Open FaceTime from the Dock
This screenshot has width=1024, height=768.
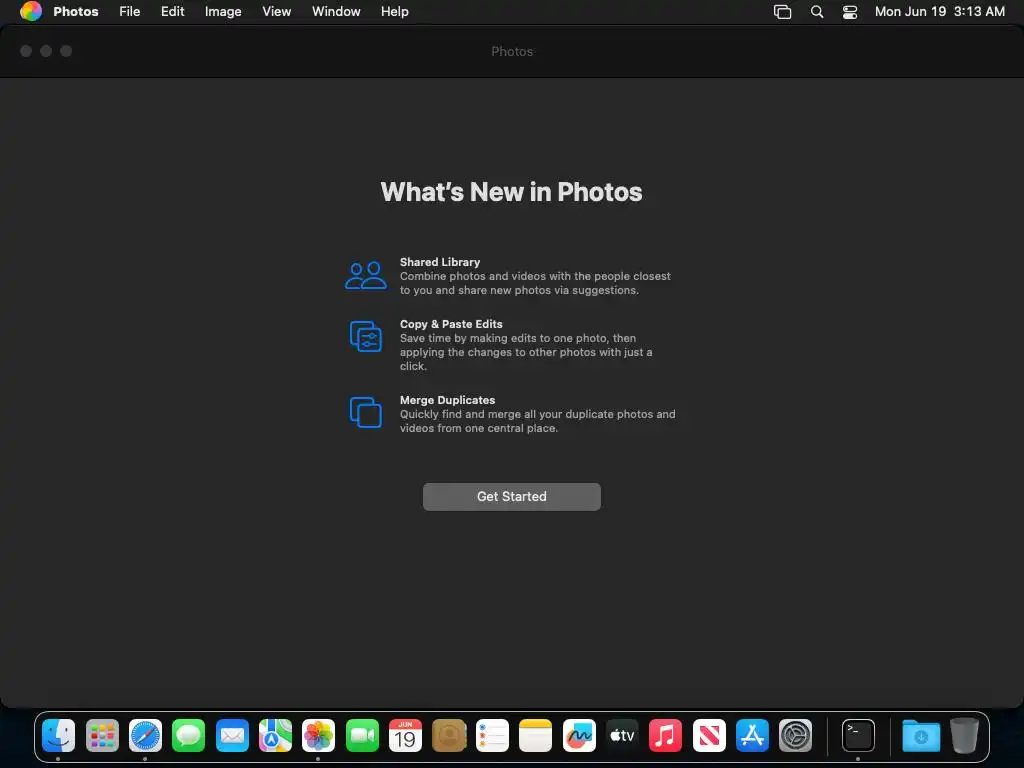click(x=362, y=735)
